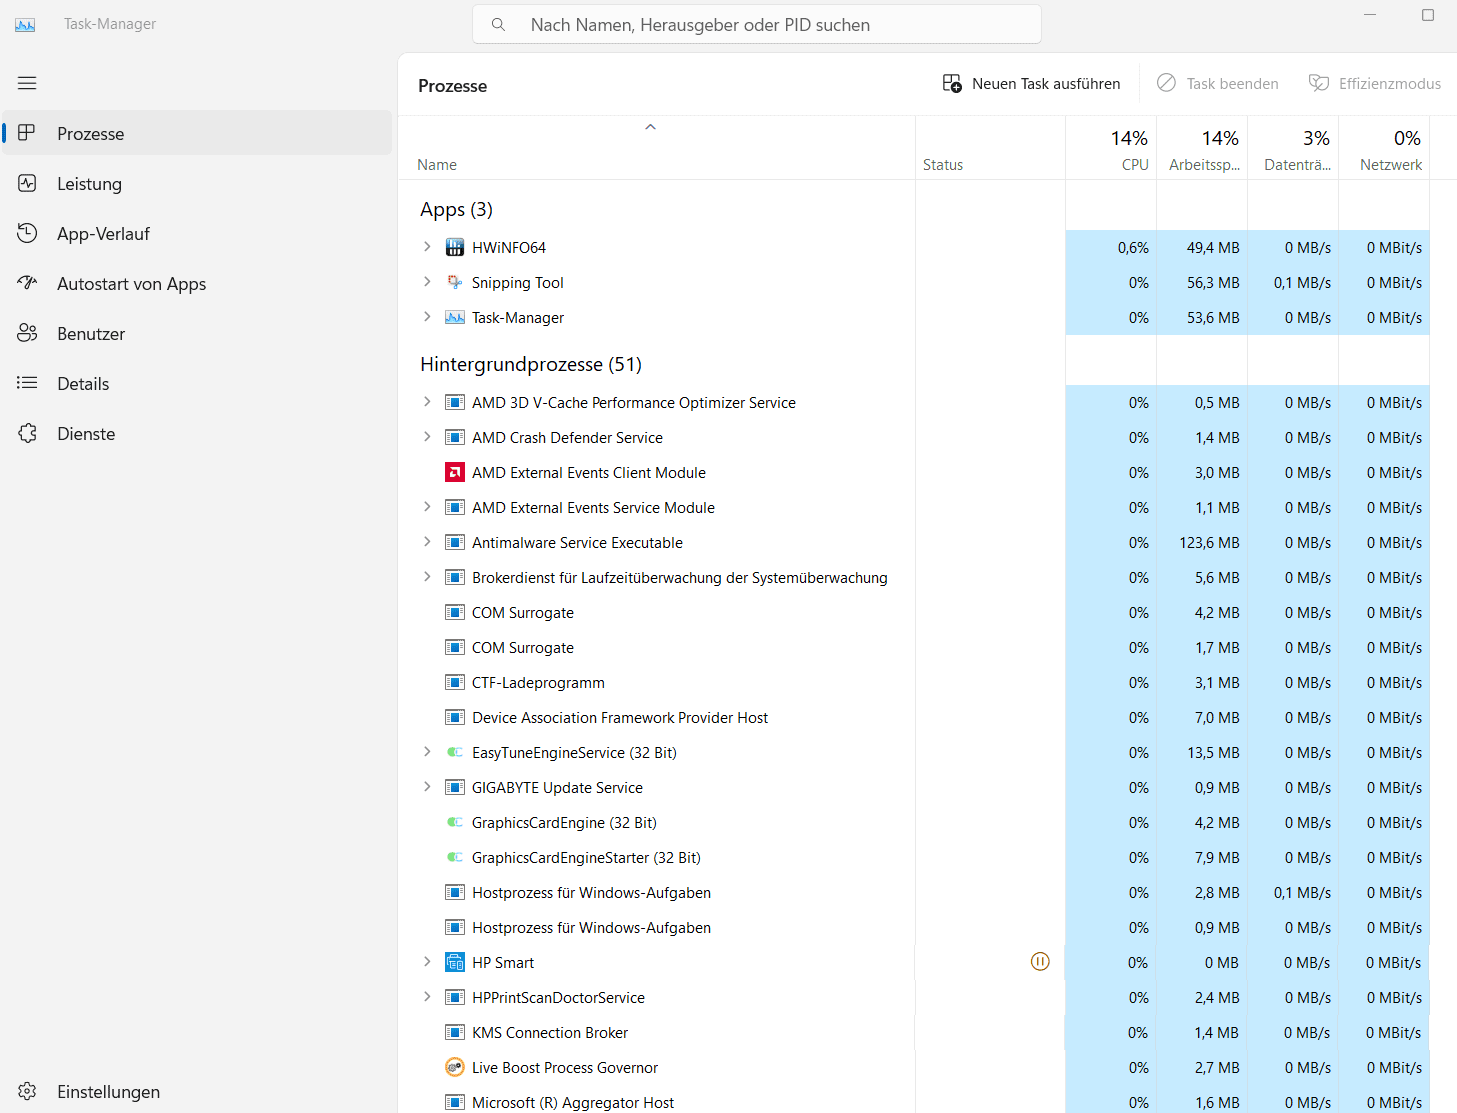This screenshot has width=1457, height=1113.
Task: Click the App-Verlauf history icon
Action: 27,233
